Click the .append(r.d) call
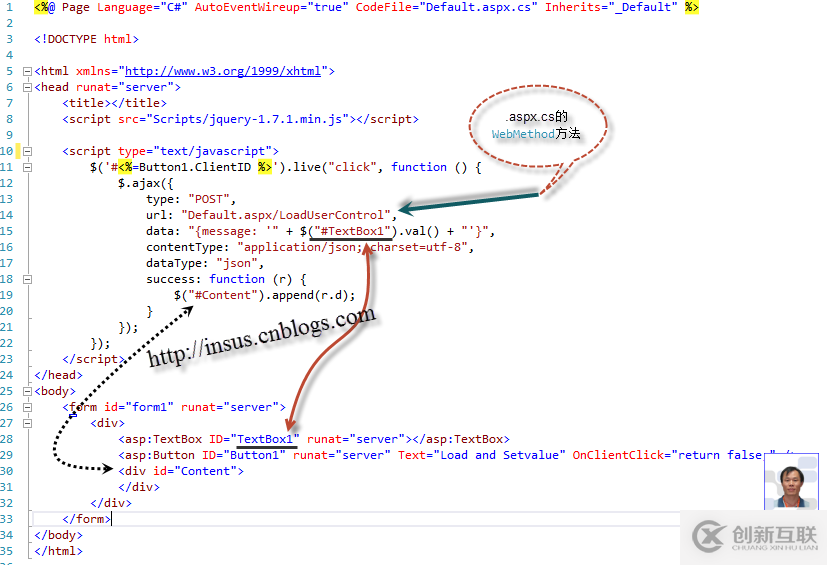 click(x=306, y=295)
